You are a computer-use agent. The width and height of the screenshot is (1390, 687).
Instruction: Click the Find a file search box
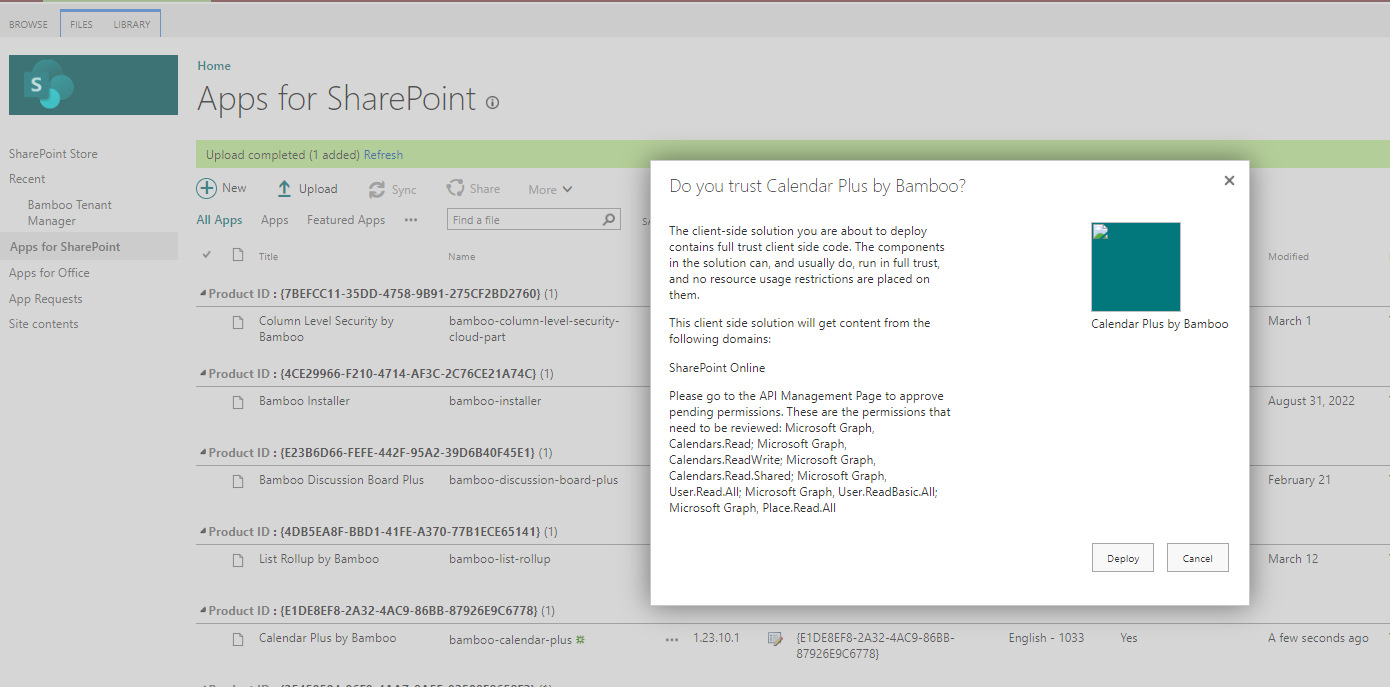533,220
